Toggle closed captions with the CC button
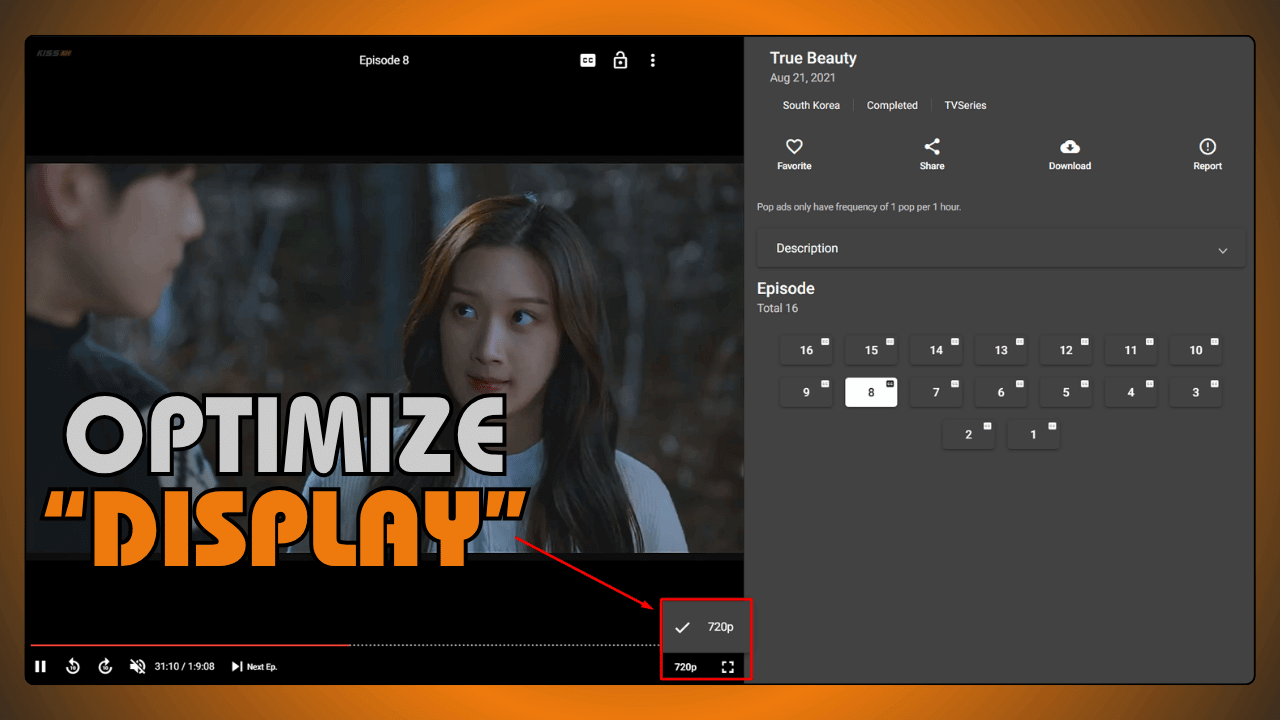1280x720 pixels. click(587, 60)
